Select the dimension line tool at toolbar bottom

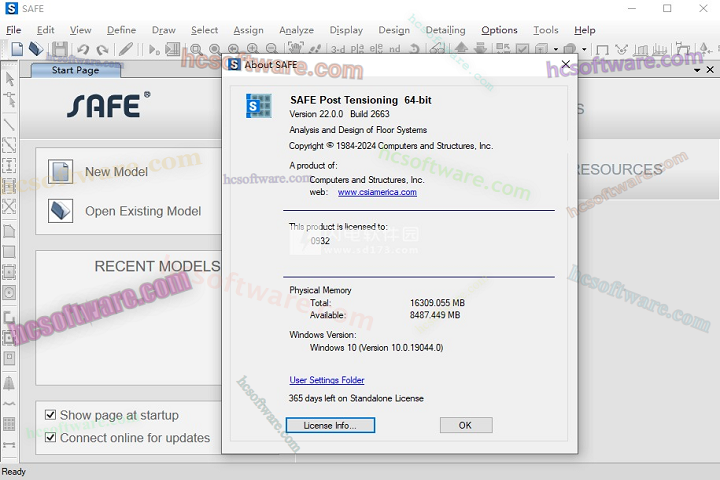coord(9,445)
